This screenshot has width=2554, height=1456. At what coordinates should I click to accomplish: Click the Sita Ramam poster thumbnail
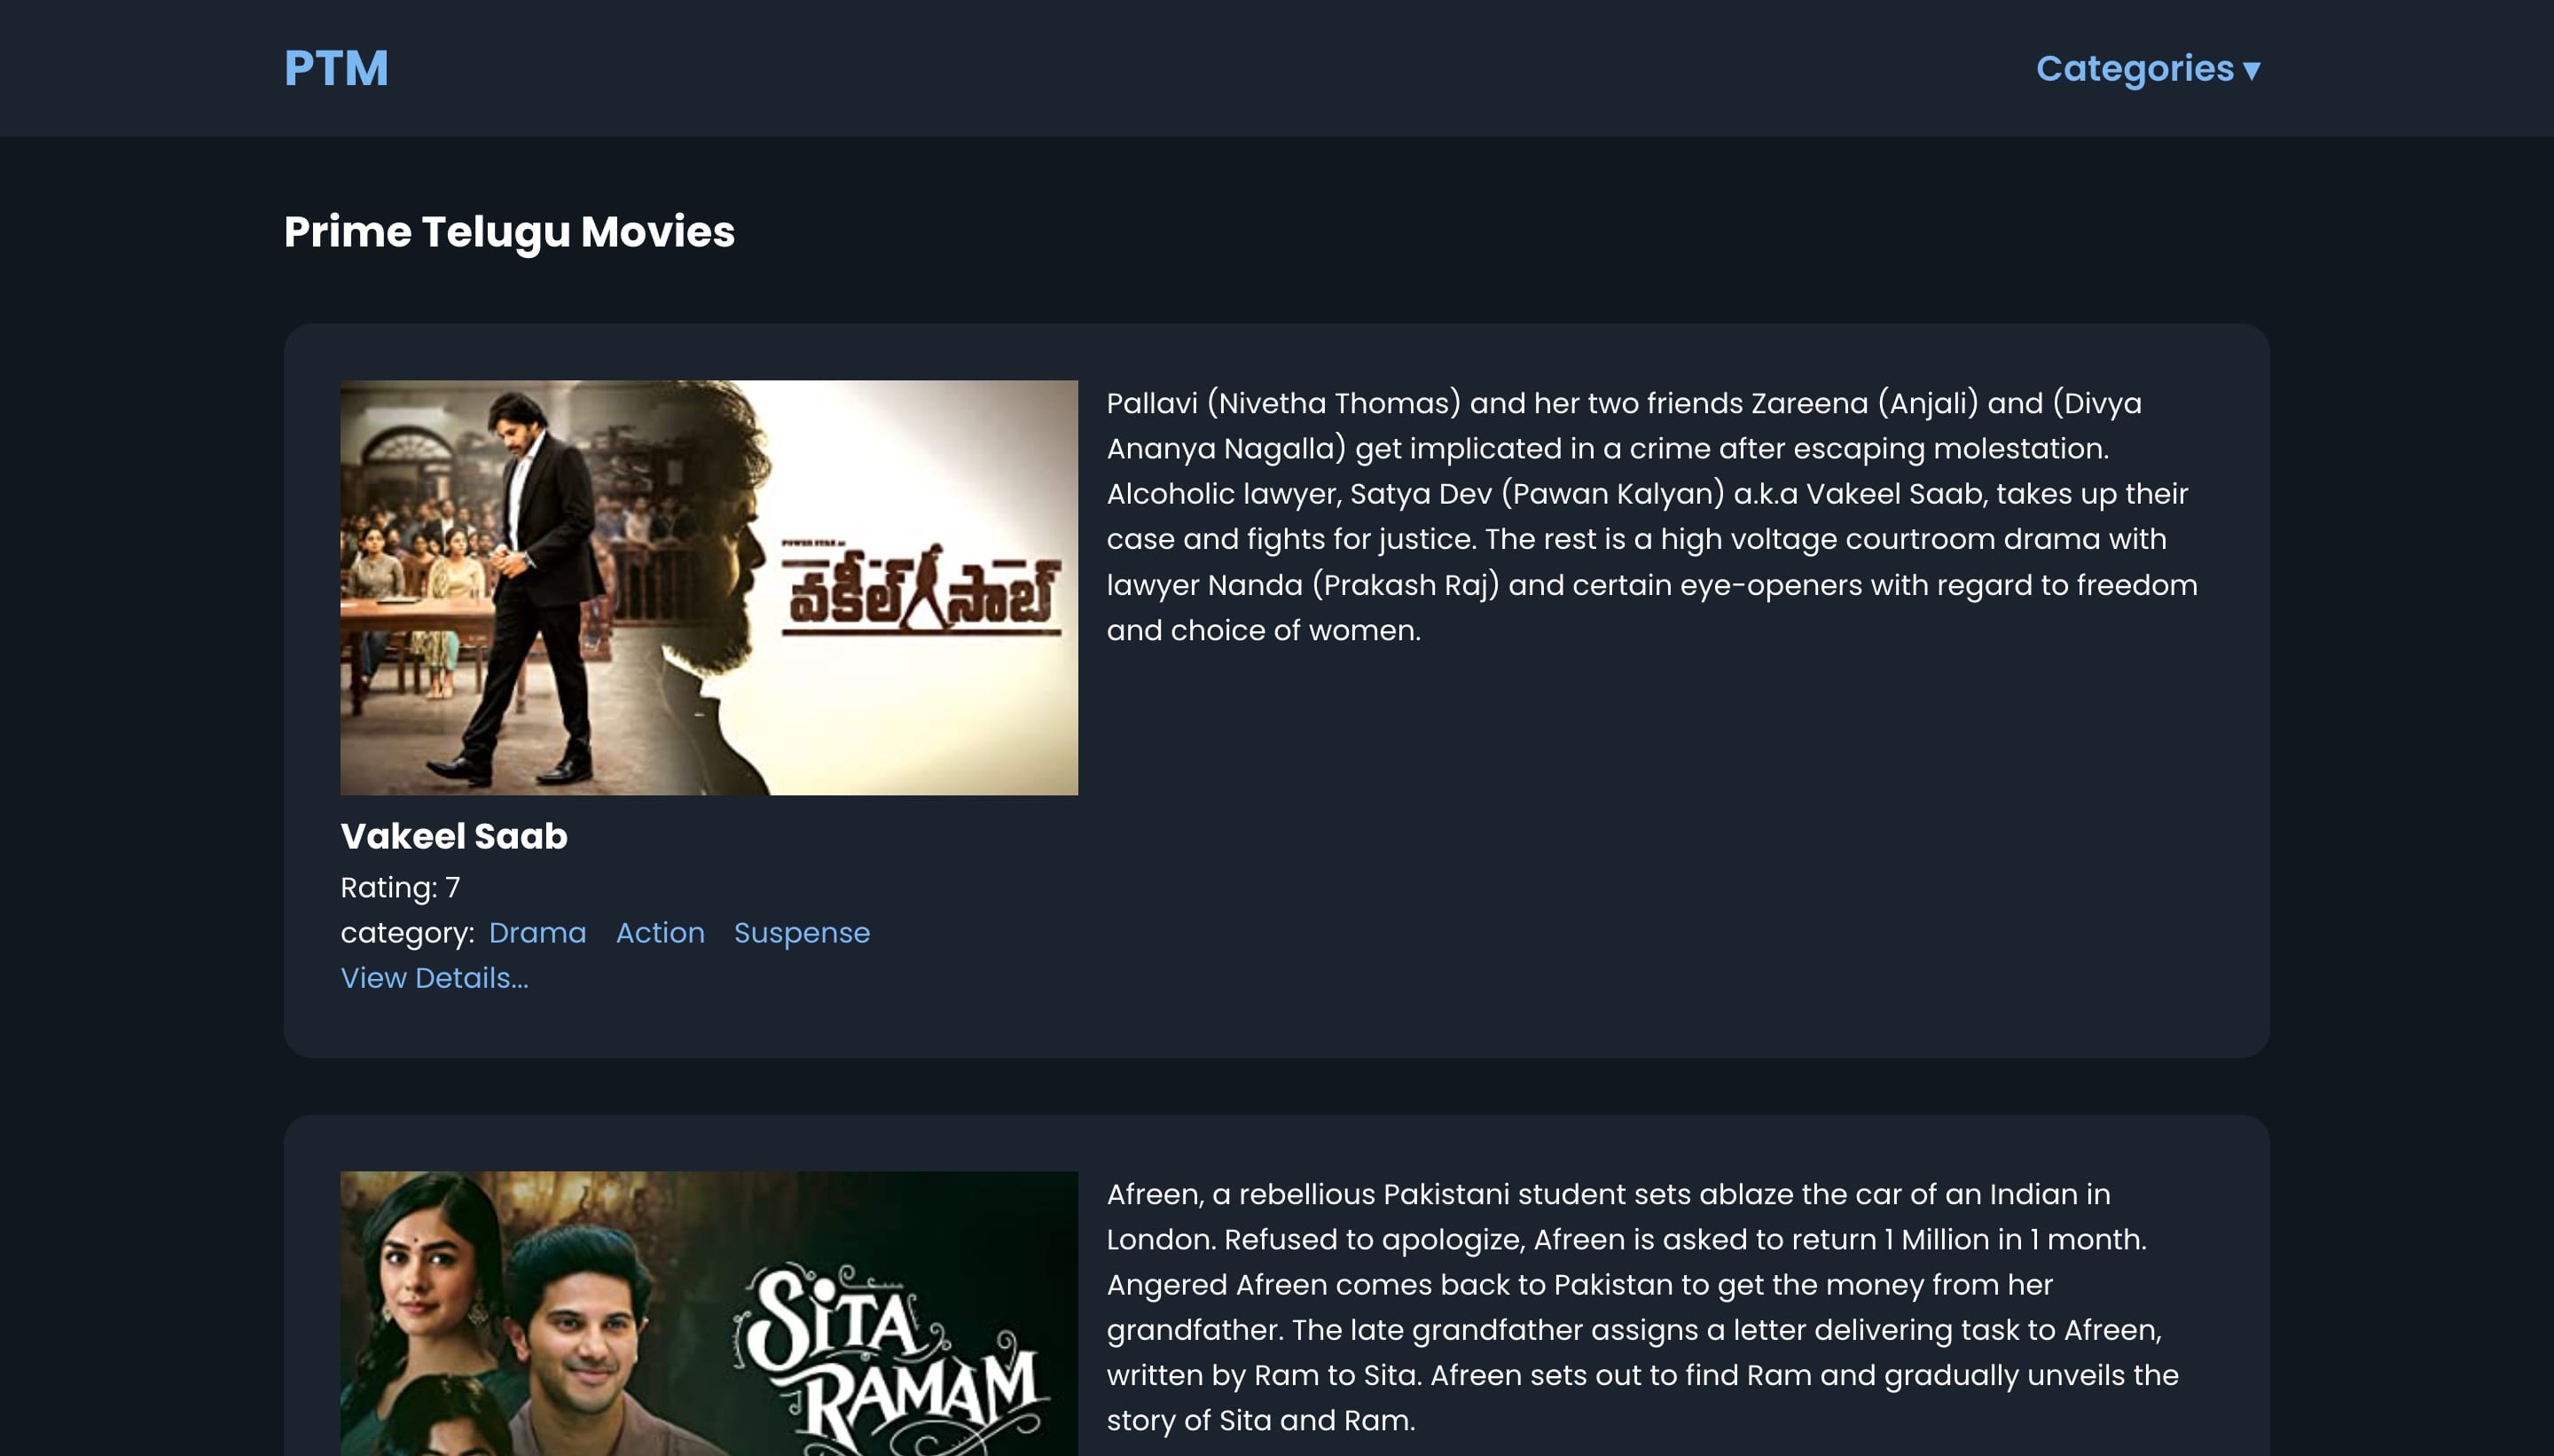[709, 1314]
